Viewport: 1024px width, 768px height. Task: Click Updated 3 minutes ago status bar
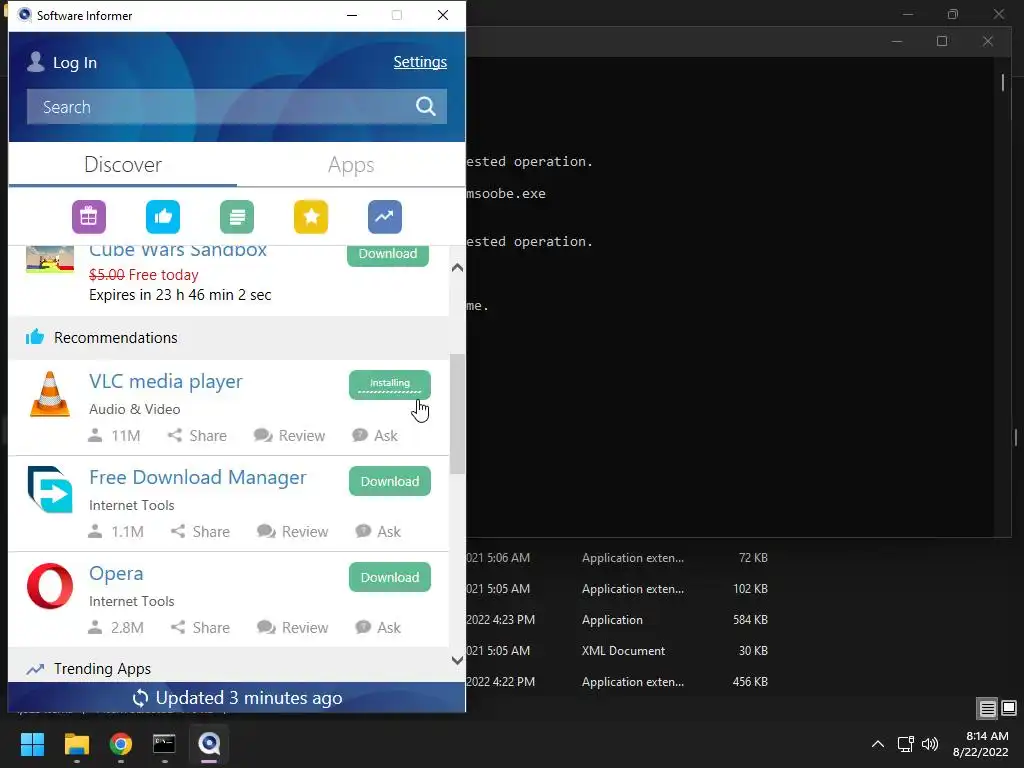236,697
